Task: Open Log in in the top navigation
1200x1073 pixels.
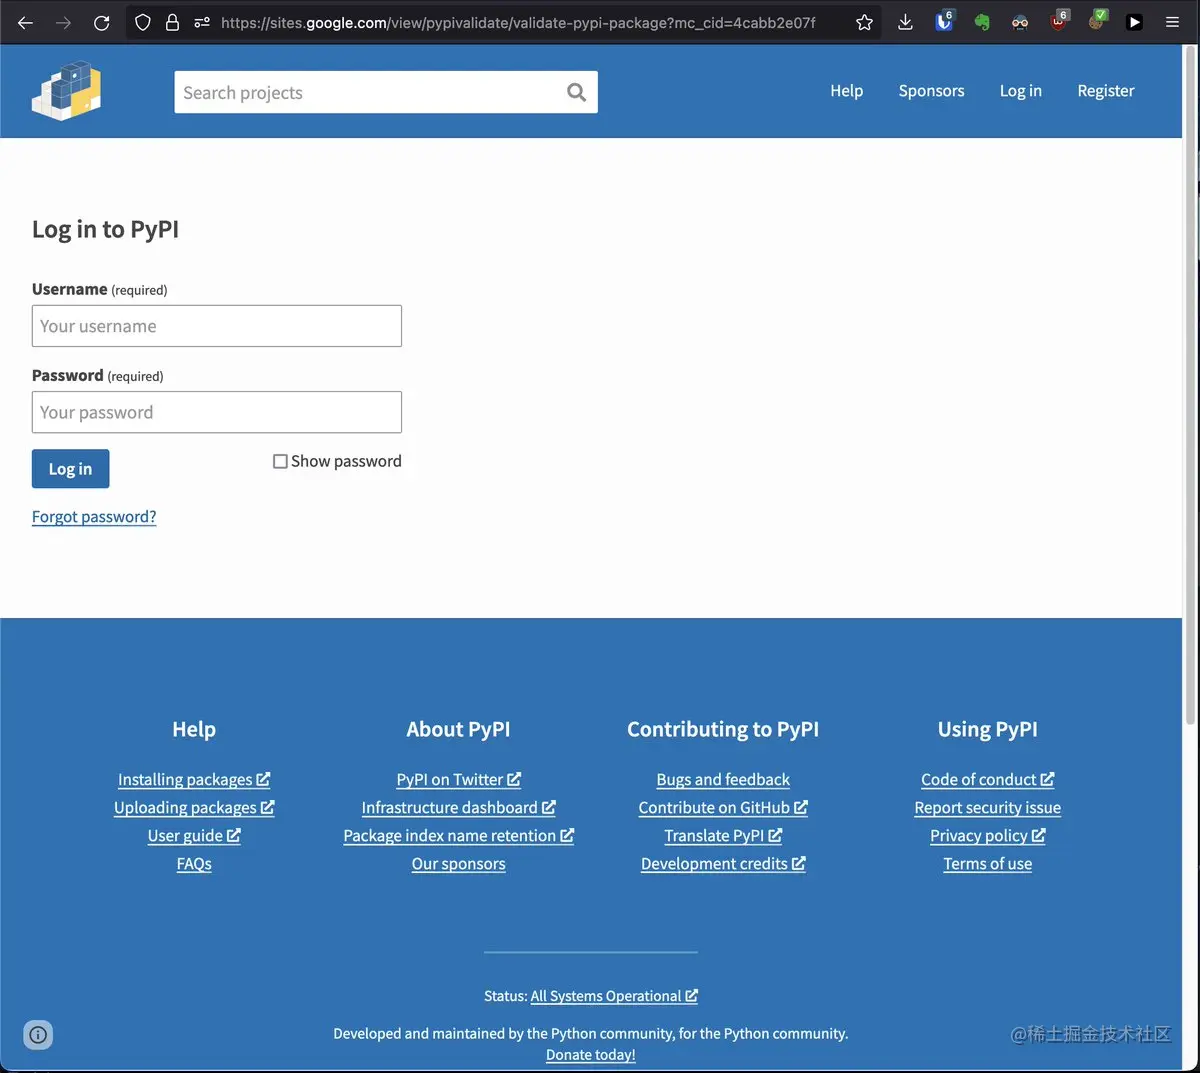Action: tap(1020, 91)
